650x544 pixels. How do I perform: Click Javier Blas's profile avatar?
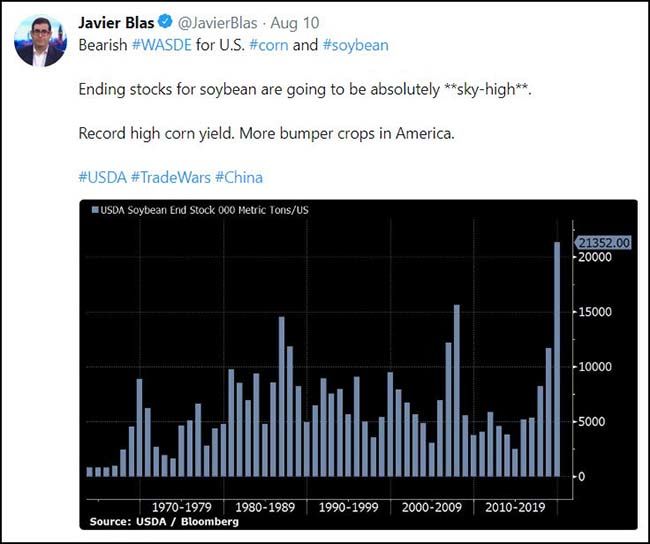[40, 42]
